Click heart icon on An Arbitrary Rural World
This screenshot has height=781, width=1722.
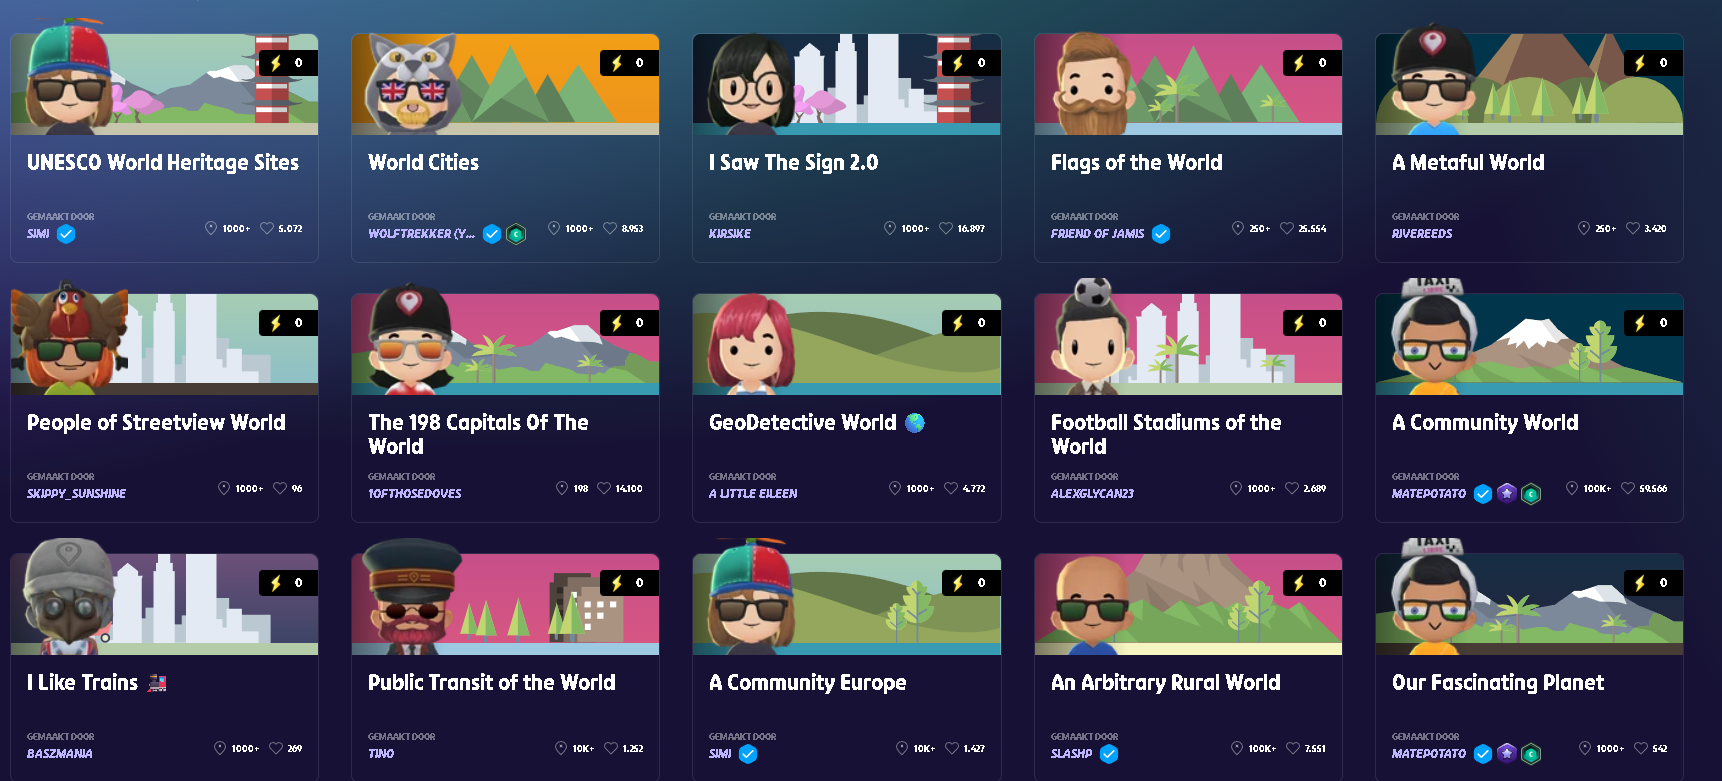click(x=1293, y=748)
